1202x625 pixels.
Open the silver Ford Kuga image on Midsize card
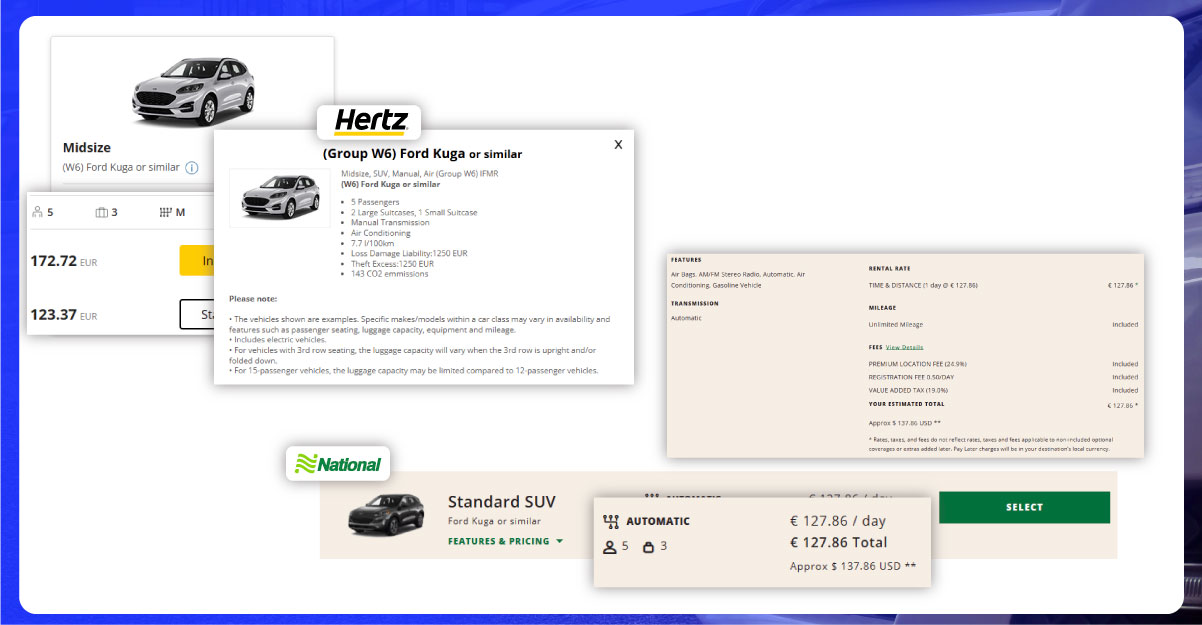pos(192,91)
